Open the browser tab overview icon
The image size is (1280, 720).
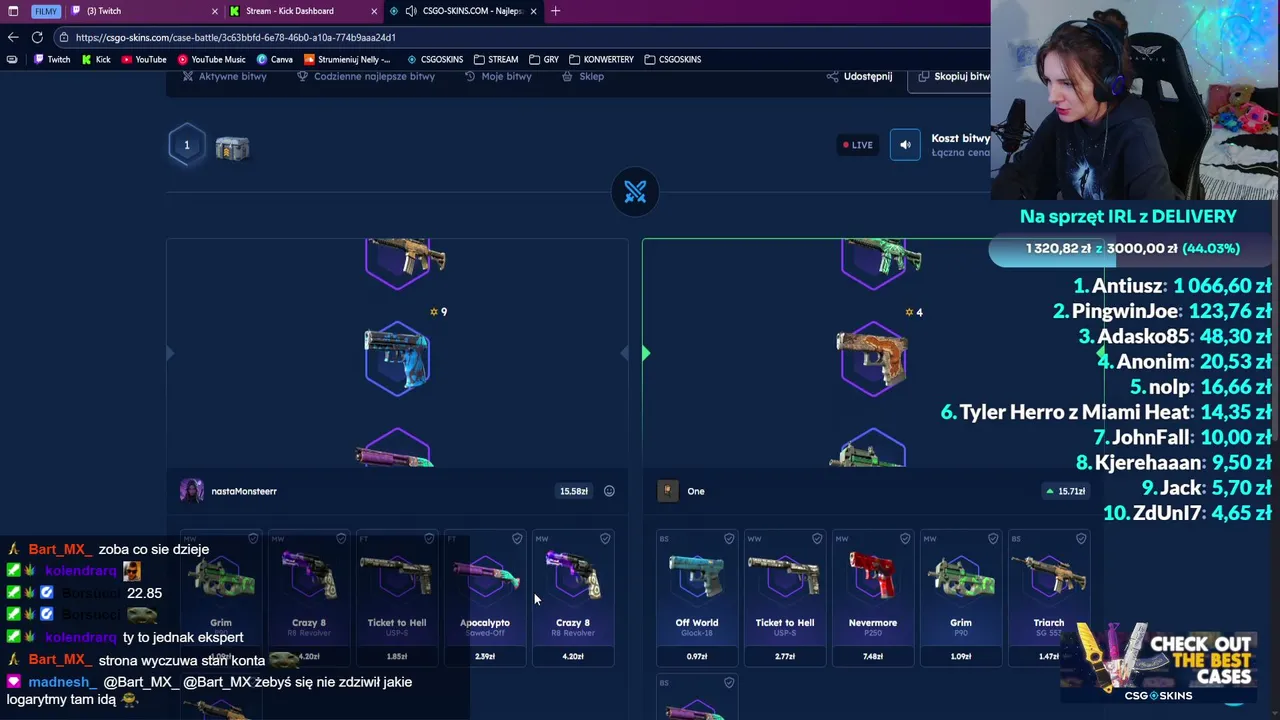click(13, 11)
